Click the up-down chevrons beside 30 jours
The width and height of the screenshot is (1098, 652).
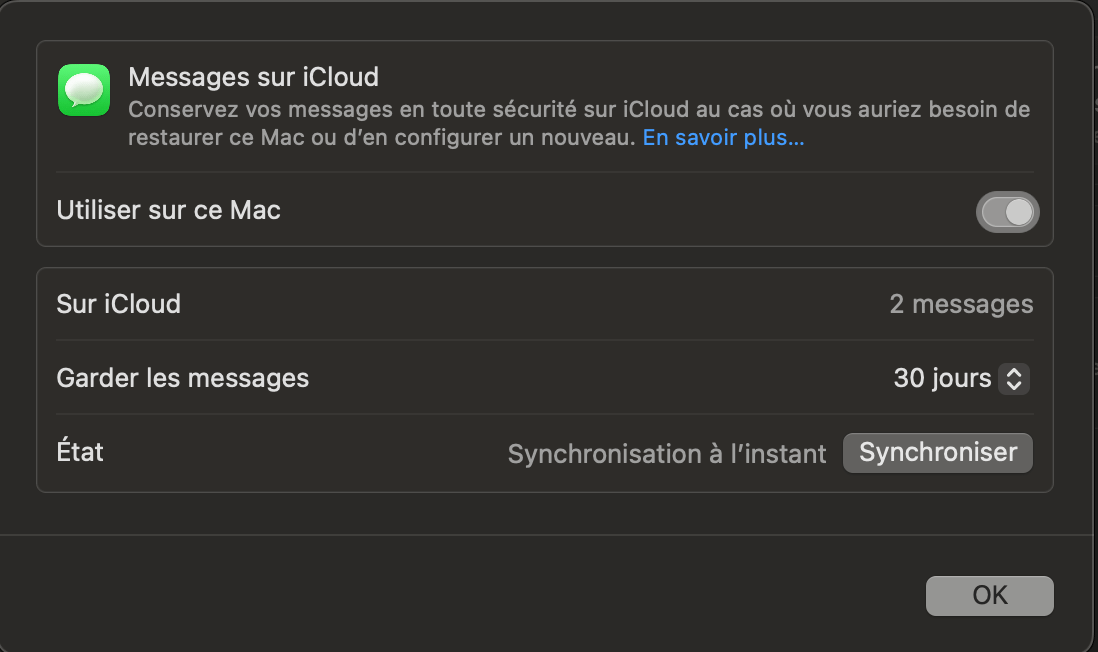(x=1014, y=379)
